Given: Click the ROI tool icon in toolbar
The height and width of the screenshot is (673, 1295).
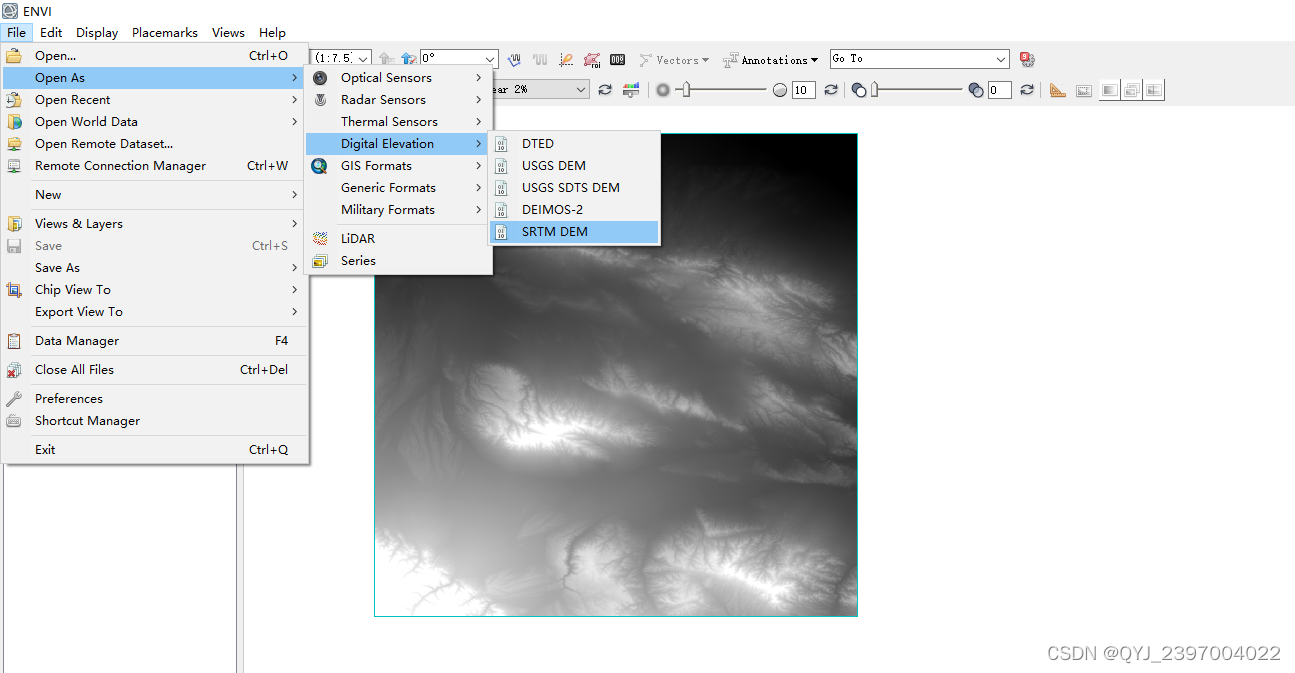Looking at the screenshot, I should [592, 60].
